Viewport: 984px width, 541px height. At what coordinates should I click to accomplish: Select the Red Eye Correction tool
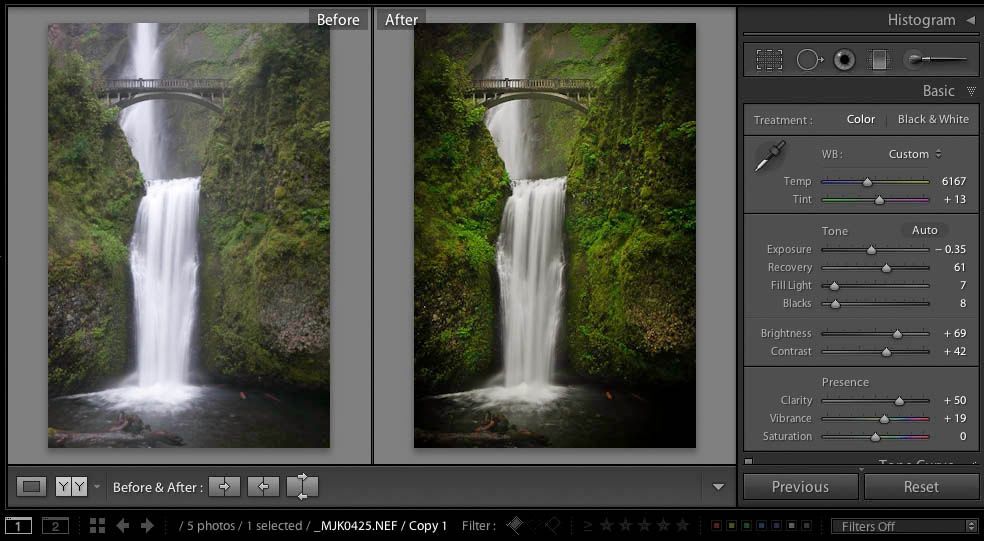(845, 60)
